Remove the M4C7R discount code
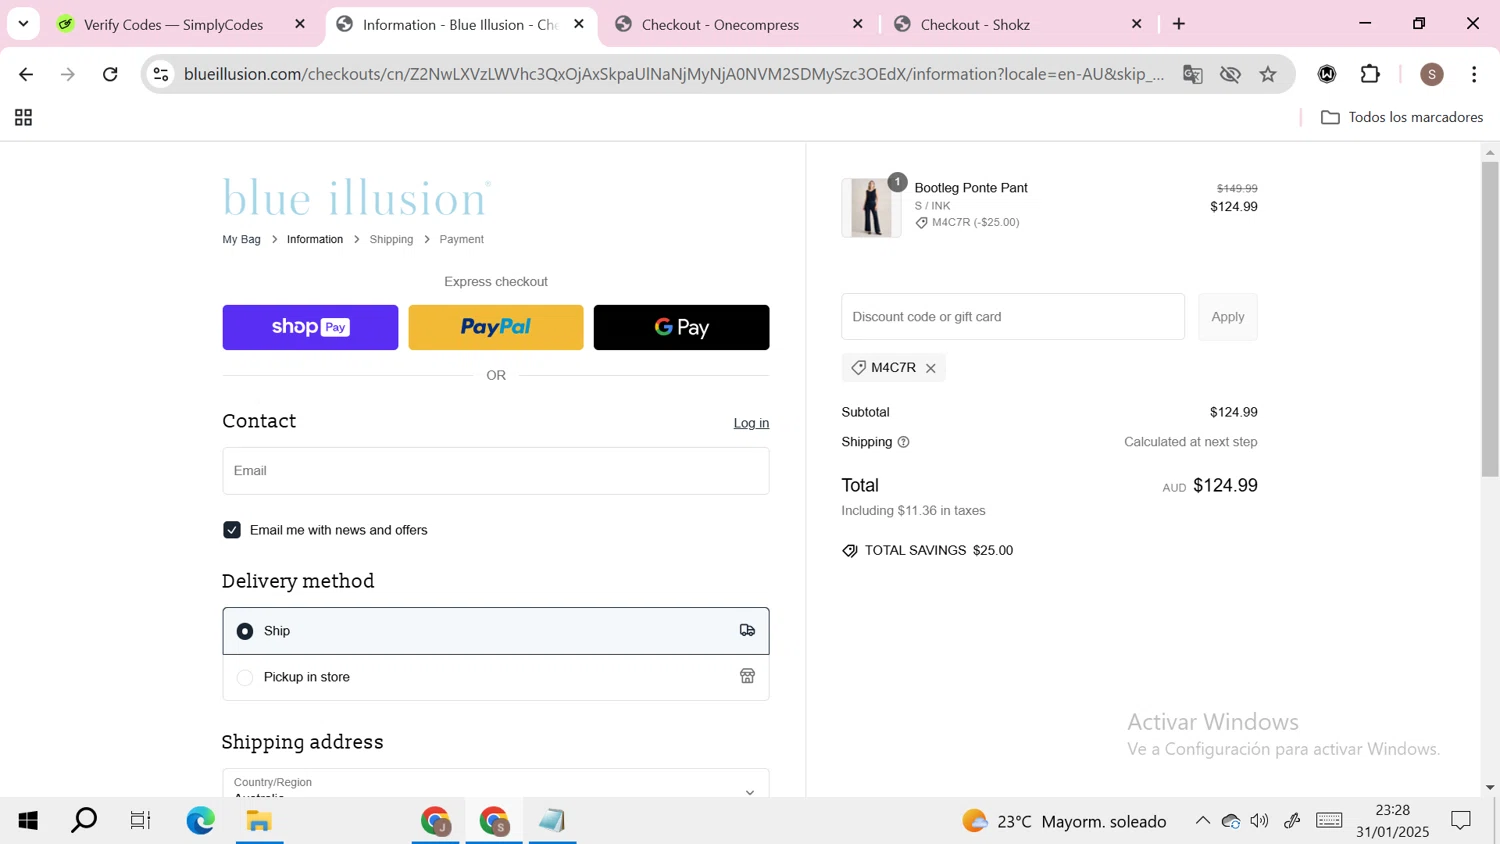Image resolution: width=1500 pixels, height=844 pixels. pyautogui.click(x=930, y=368)
